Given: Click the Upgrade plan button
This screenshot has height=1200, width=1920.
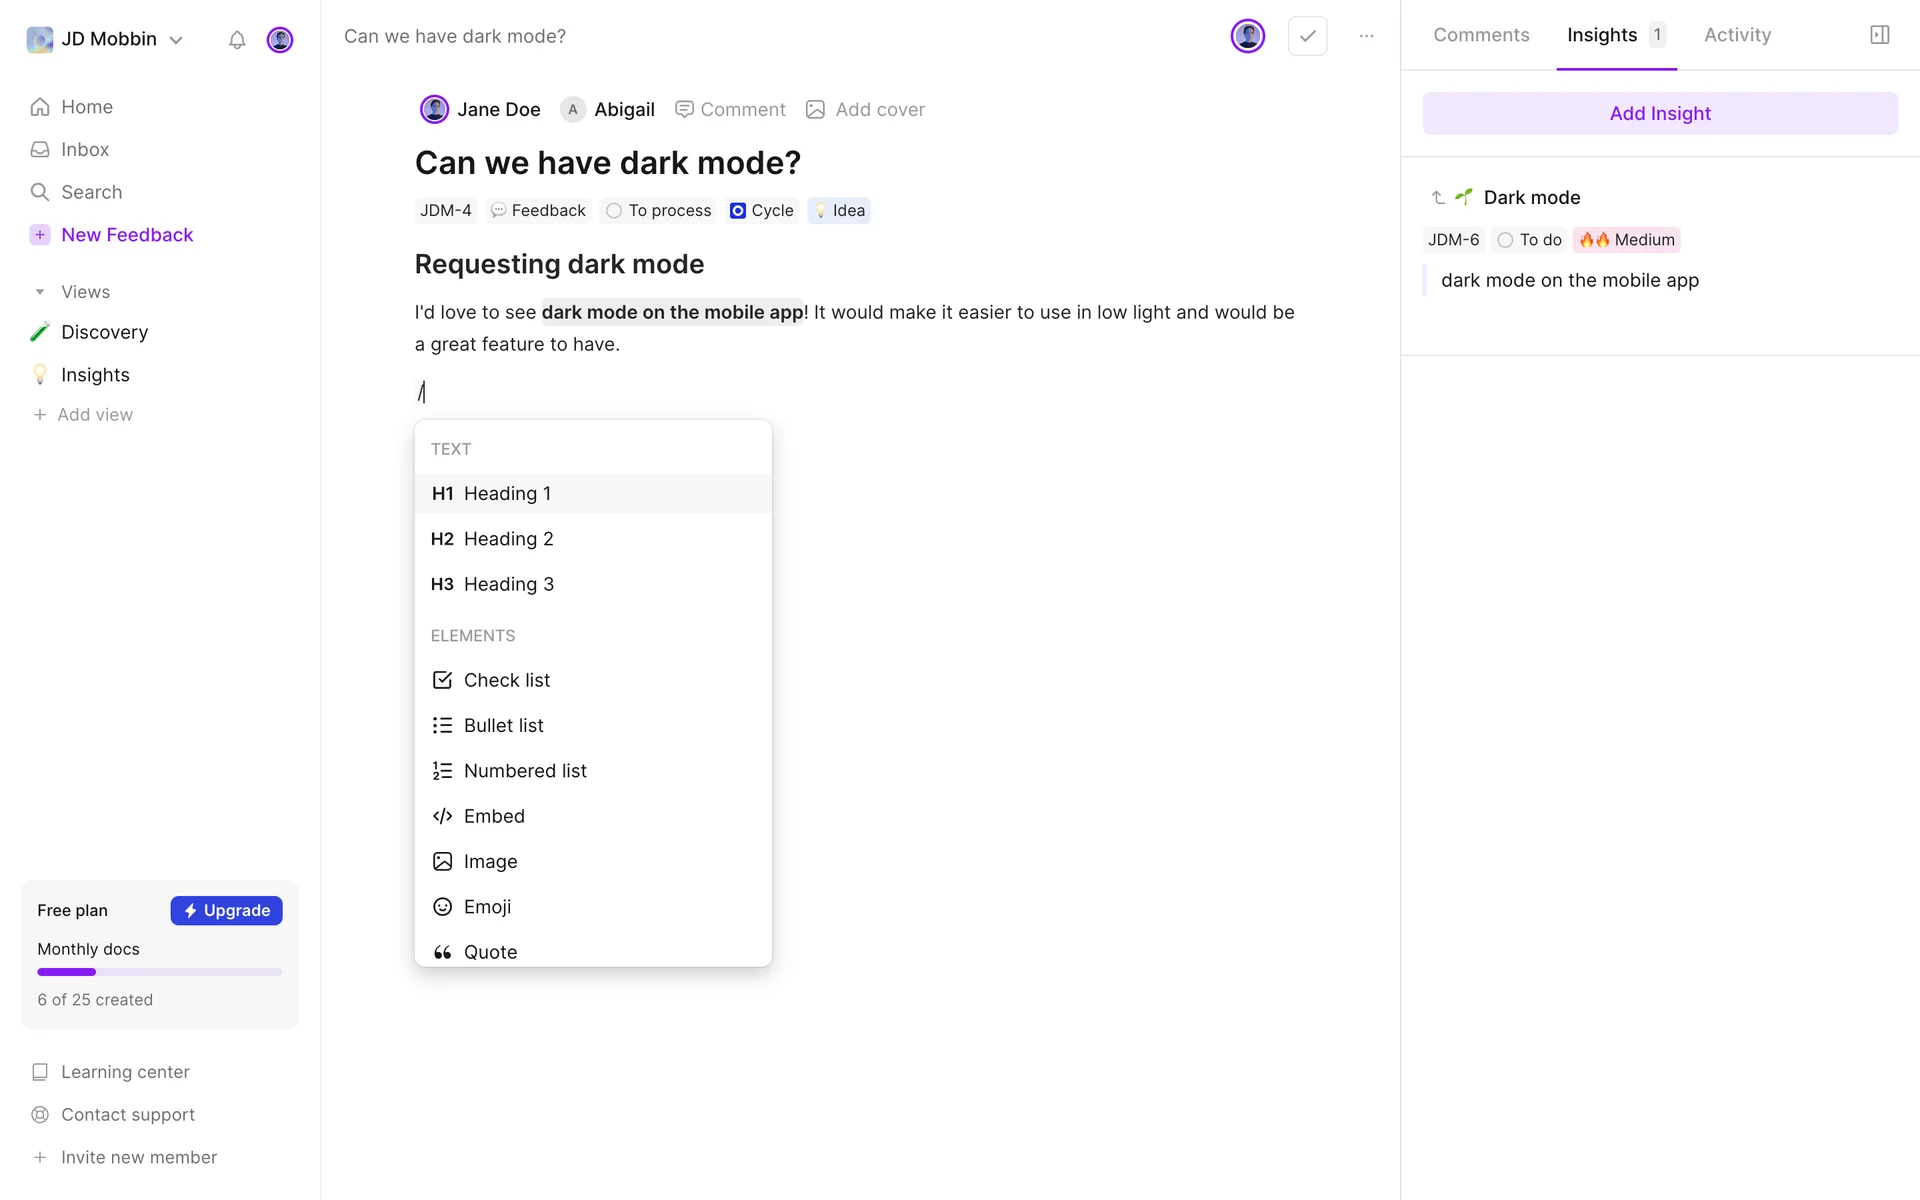Looking at the screenshot, I should click(226, 911).
